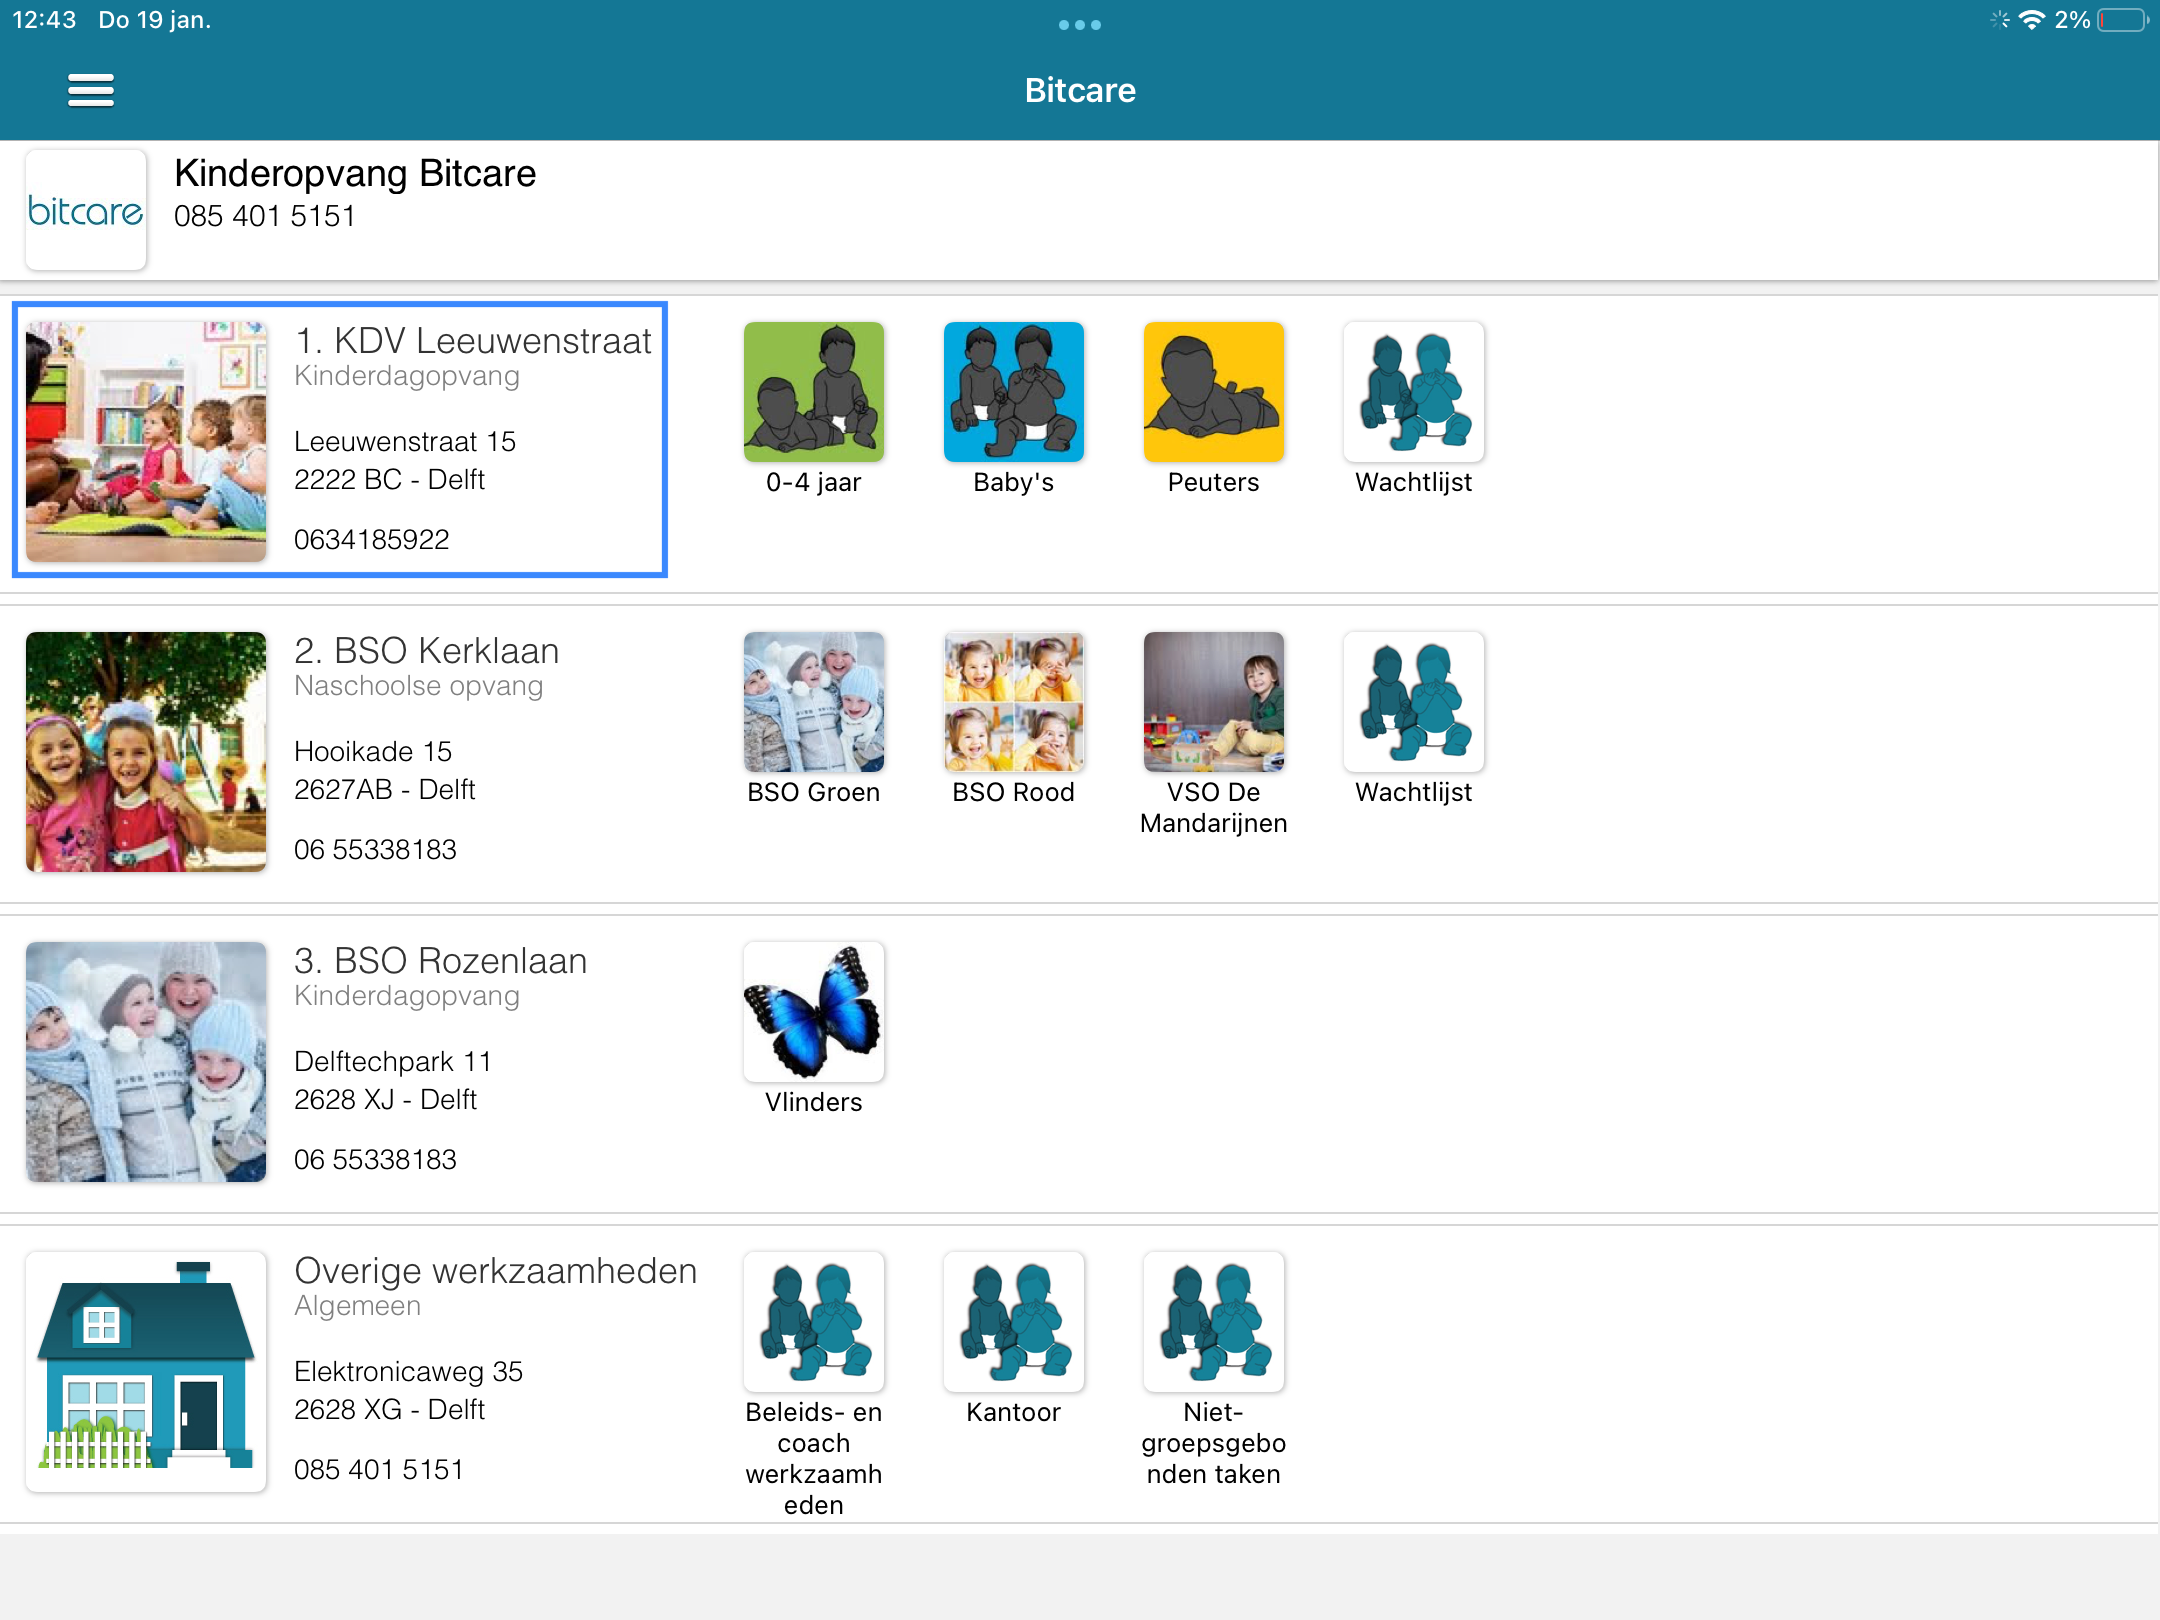Image resolution: width=2160 pixels, height=1620 pixels.
Task: Open Beleids- en coach werkzaamheden group
Action: [x=813, y=1322]
